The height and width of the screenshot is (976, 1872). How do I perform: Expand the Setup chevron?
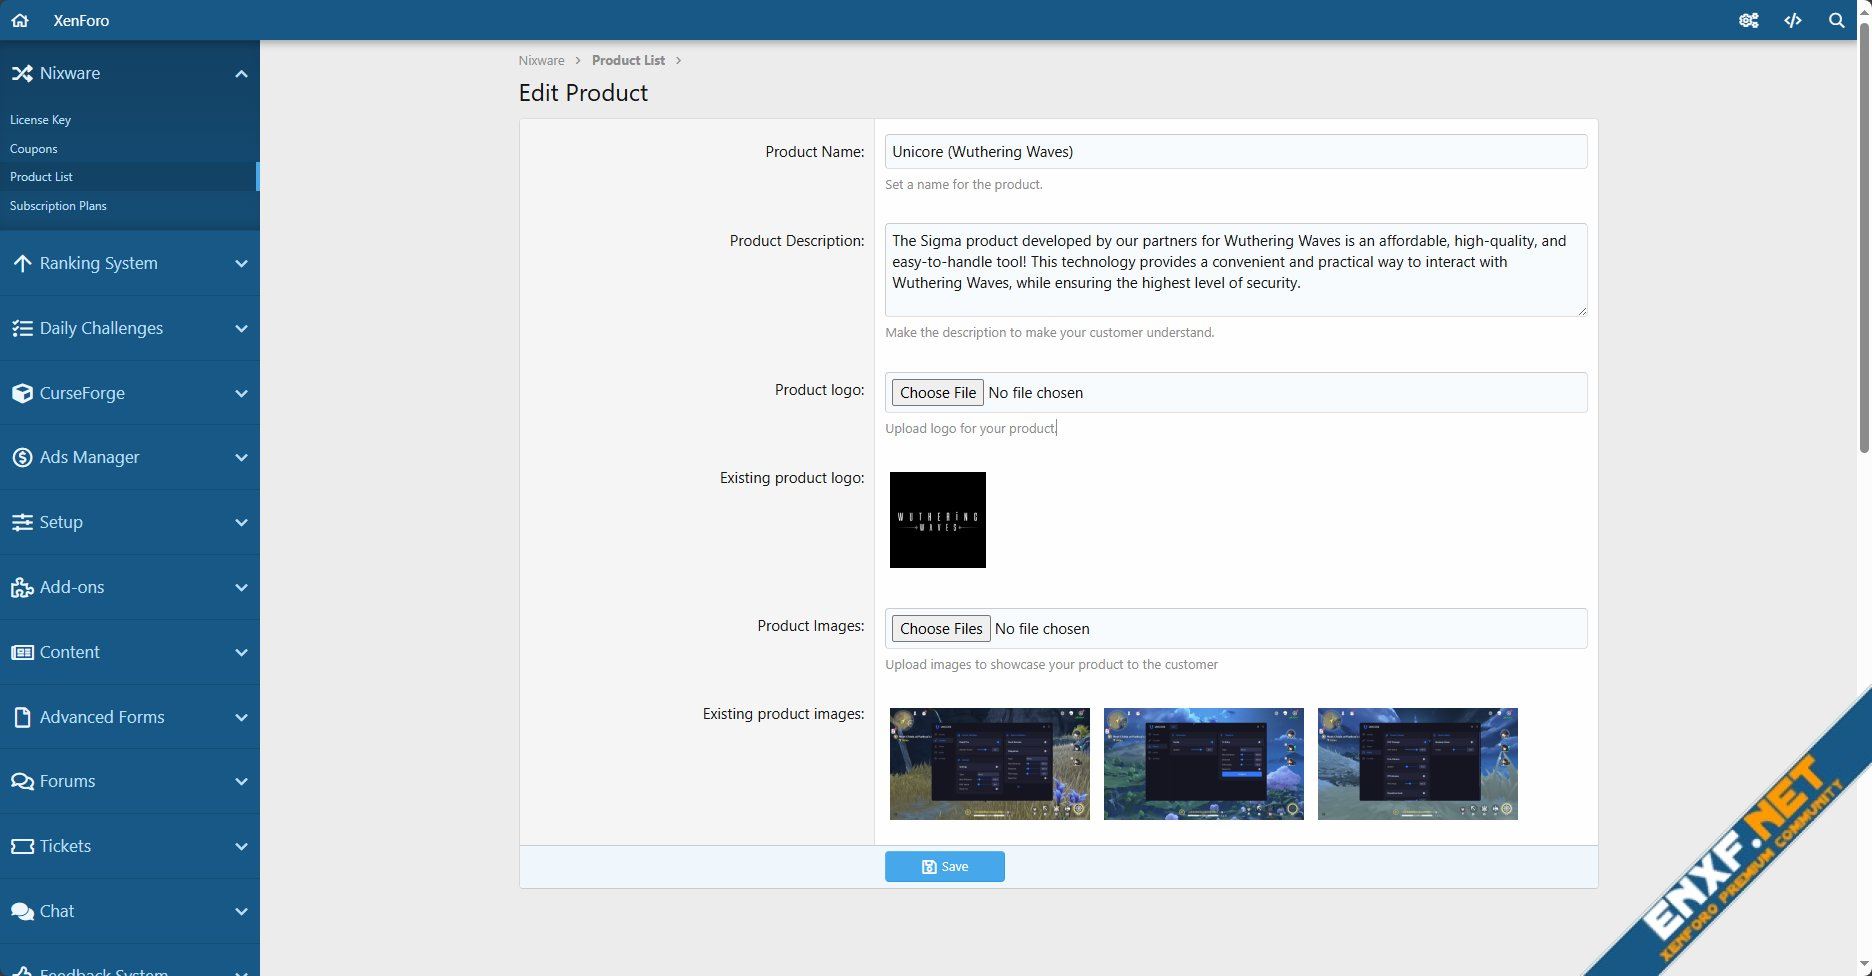point(241,522)
